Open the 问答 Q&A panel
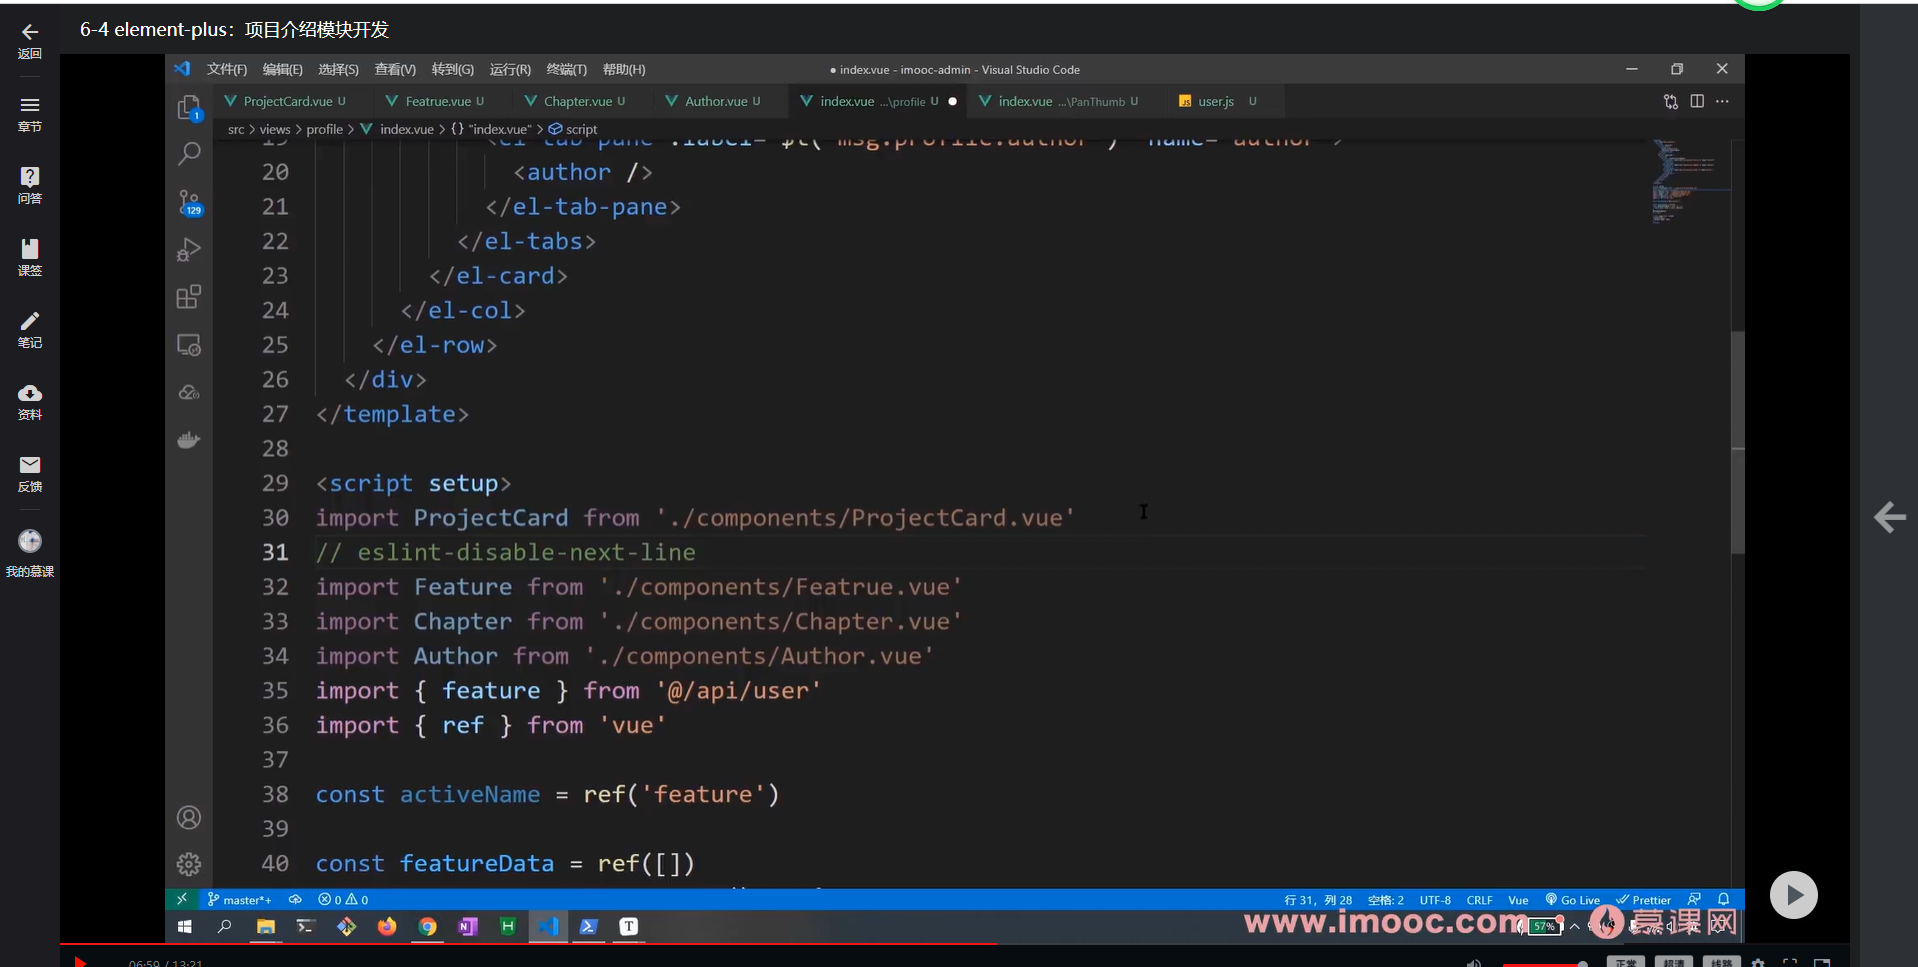This screenshot has width=1918, height=967. click(x=30, y=186)
